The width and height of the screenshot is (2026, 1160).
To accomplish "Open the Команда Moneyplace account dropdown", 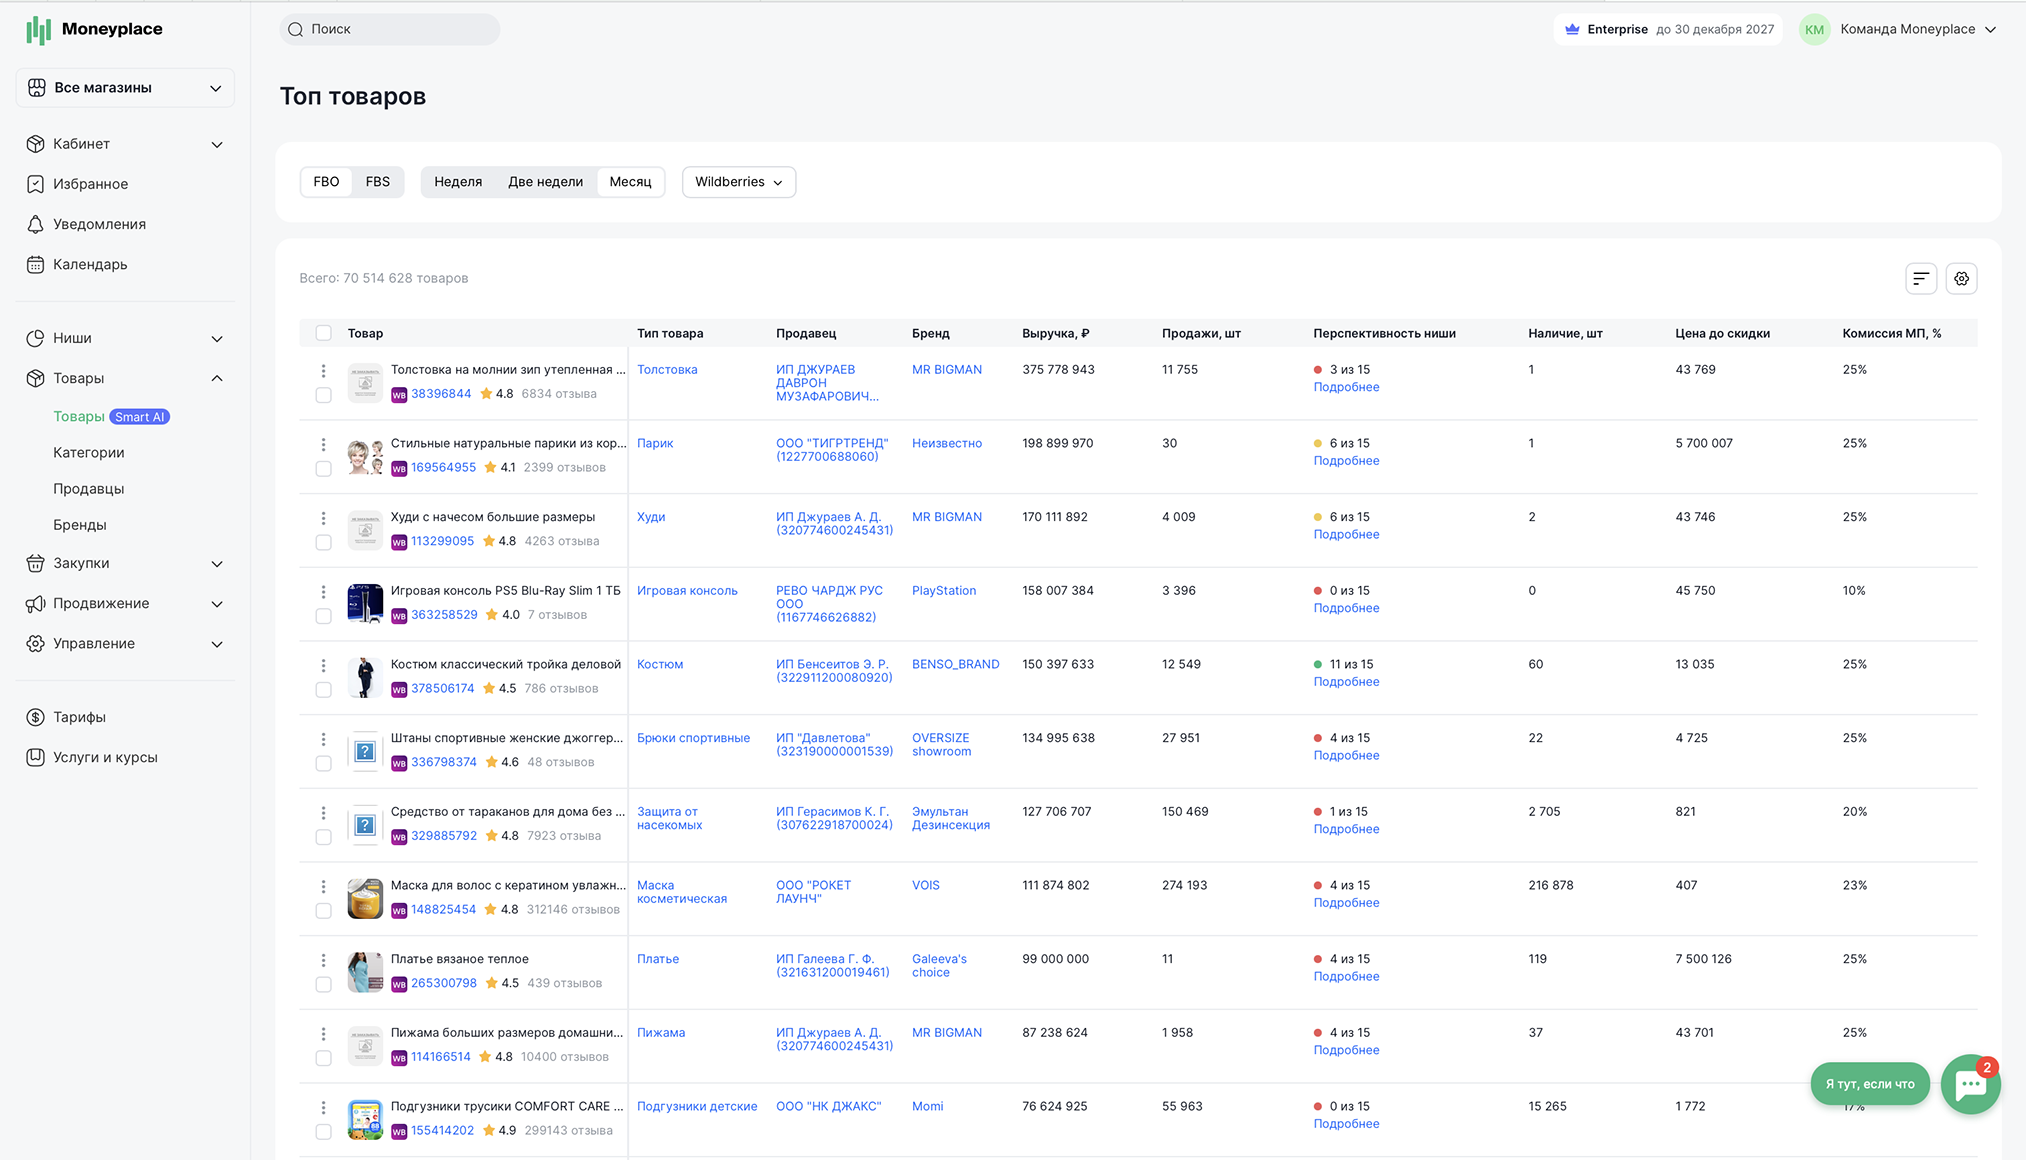I will [1918, 29].
